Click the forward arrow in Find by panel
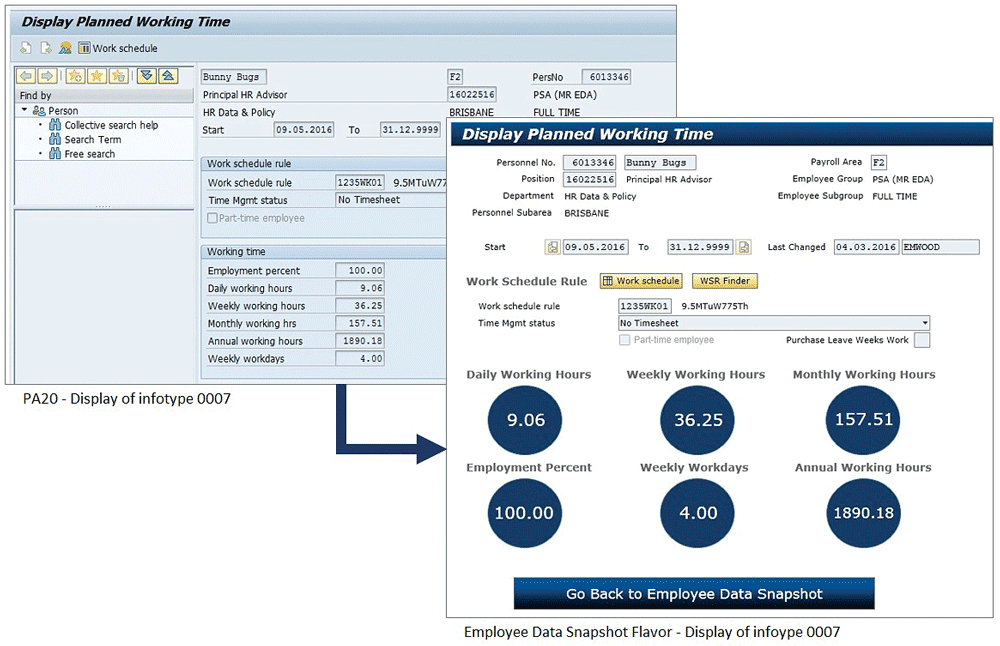The width and height of the screenshot is (1000, 646). click(46, 76)
